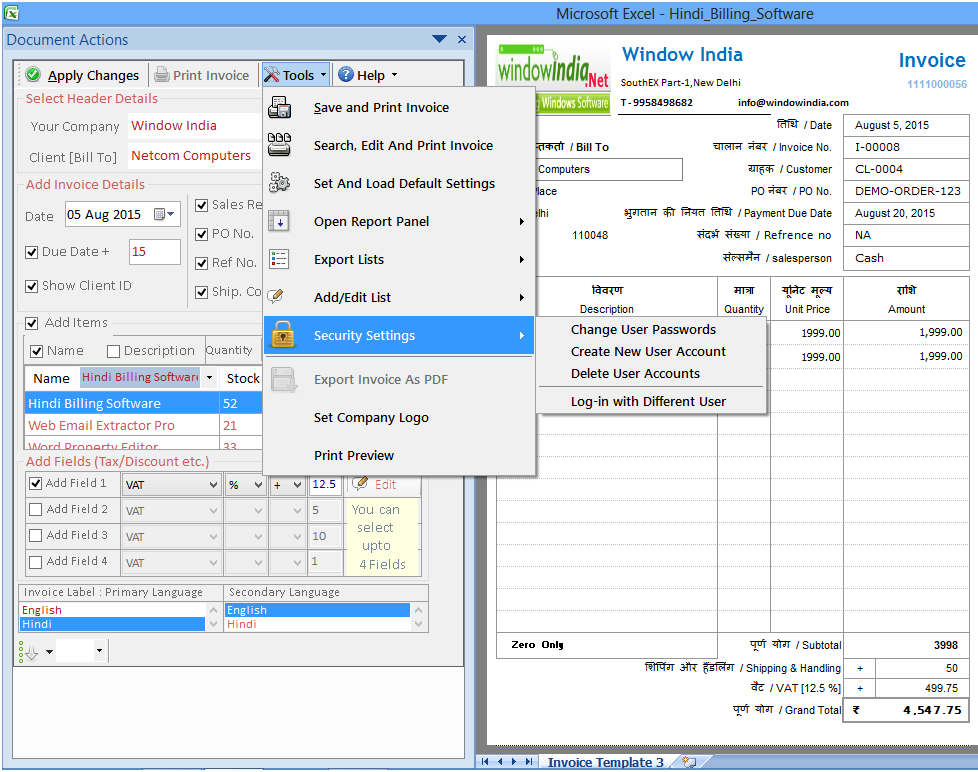Go to next sheet navigation arrow
The width and height of the screenshot is (978, 772).
pyautogui.click(x=514, y=761)
